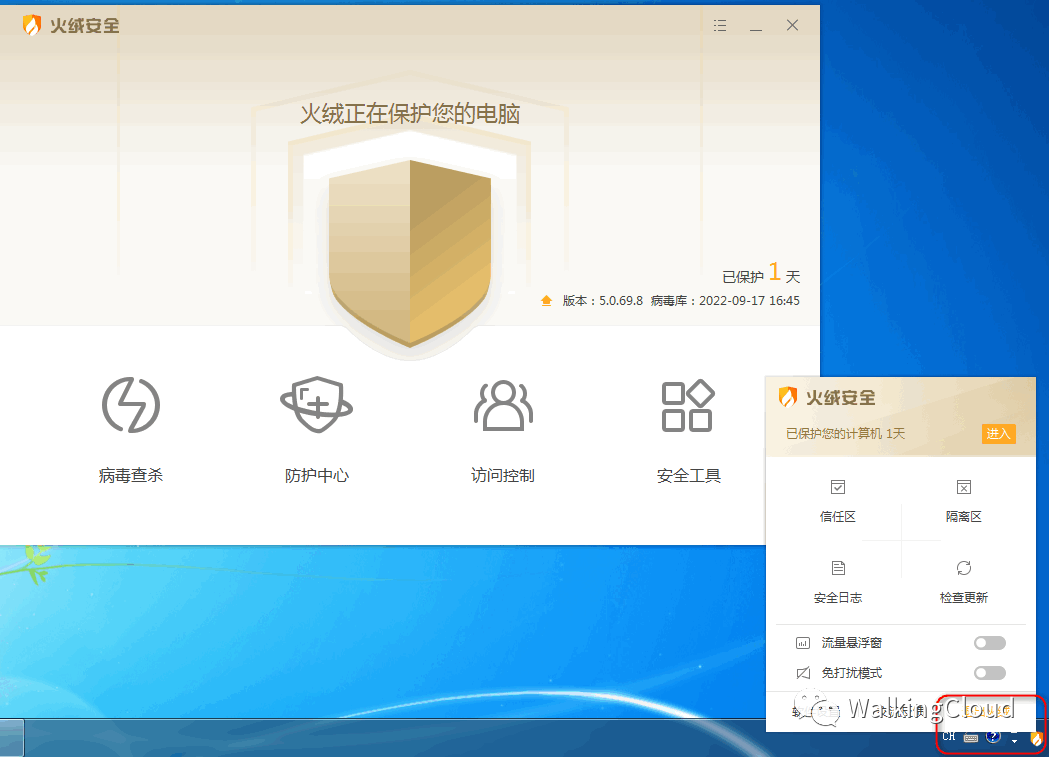This screenshot has height=757, width=1049.
Task: Click the orange 进入 button
Action: point(998,433)
